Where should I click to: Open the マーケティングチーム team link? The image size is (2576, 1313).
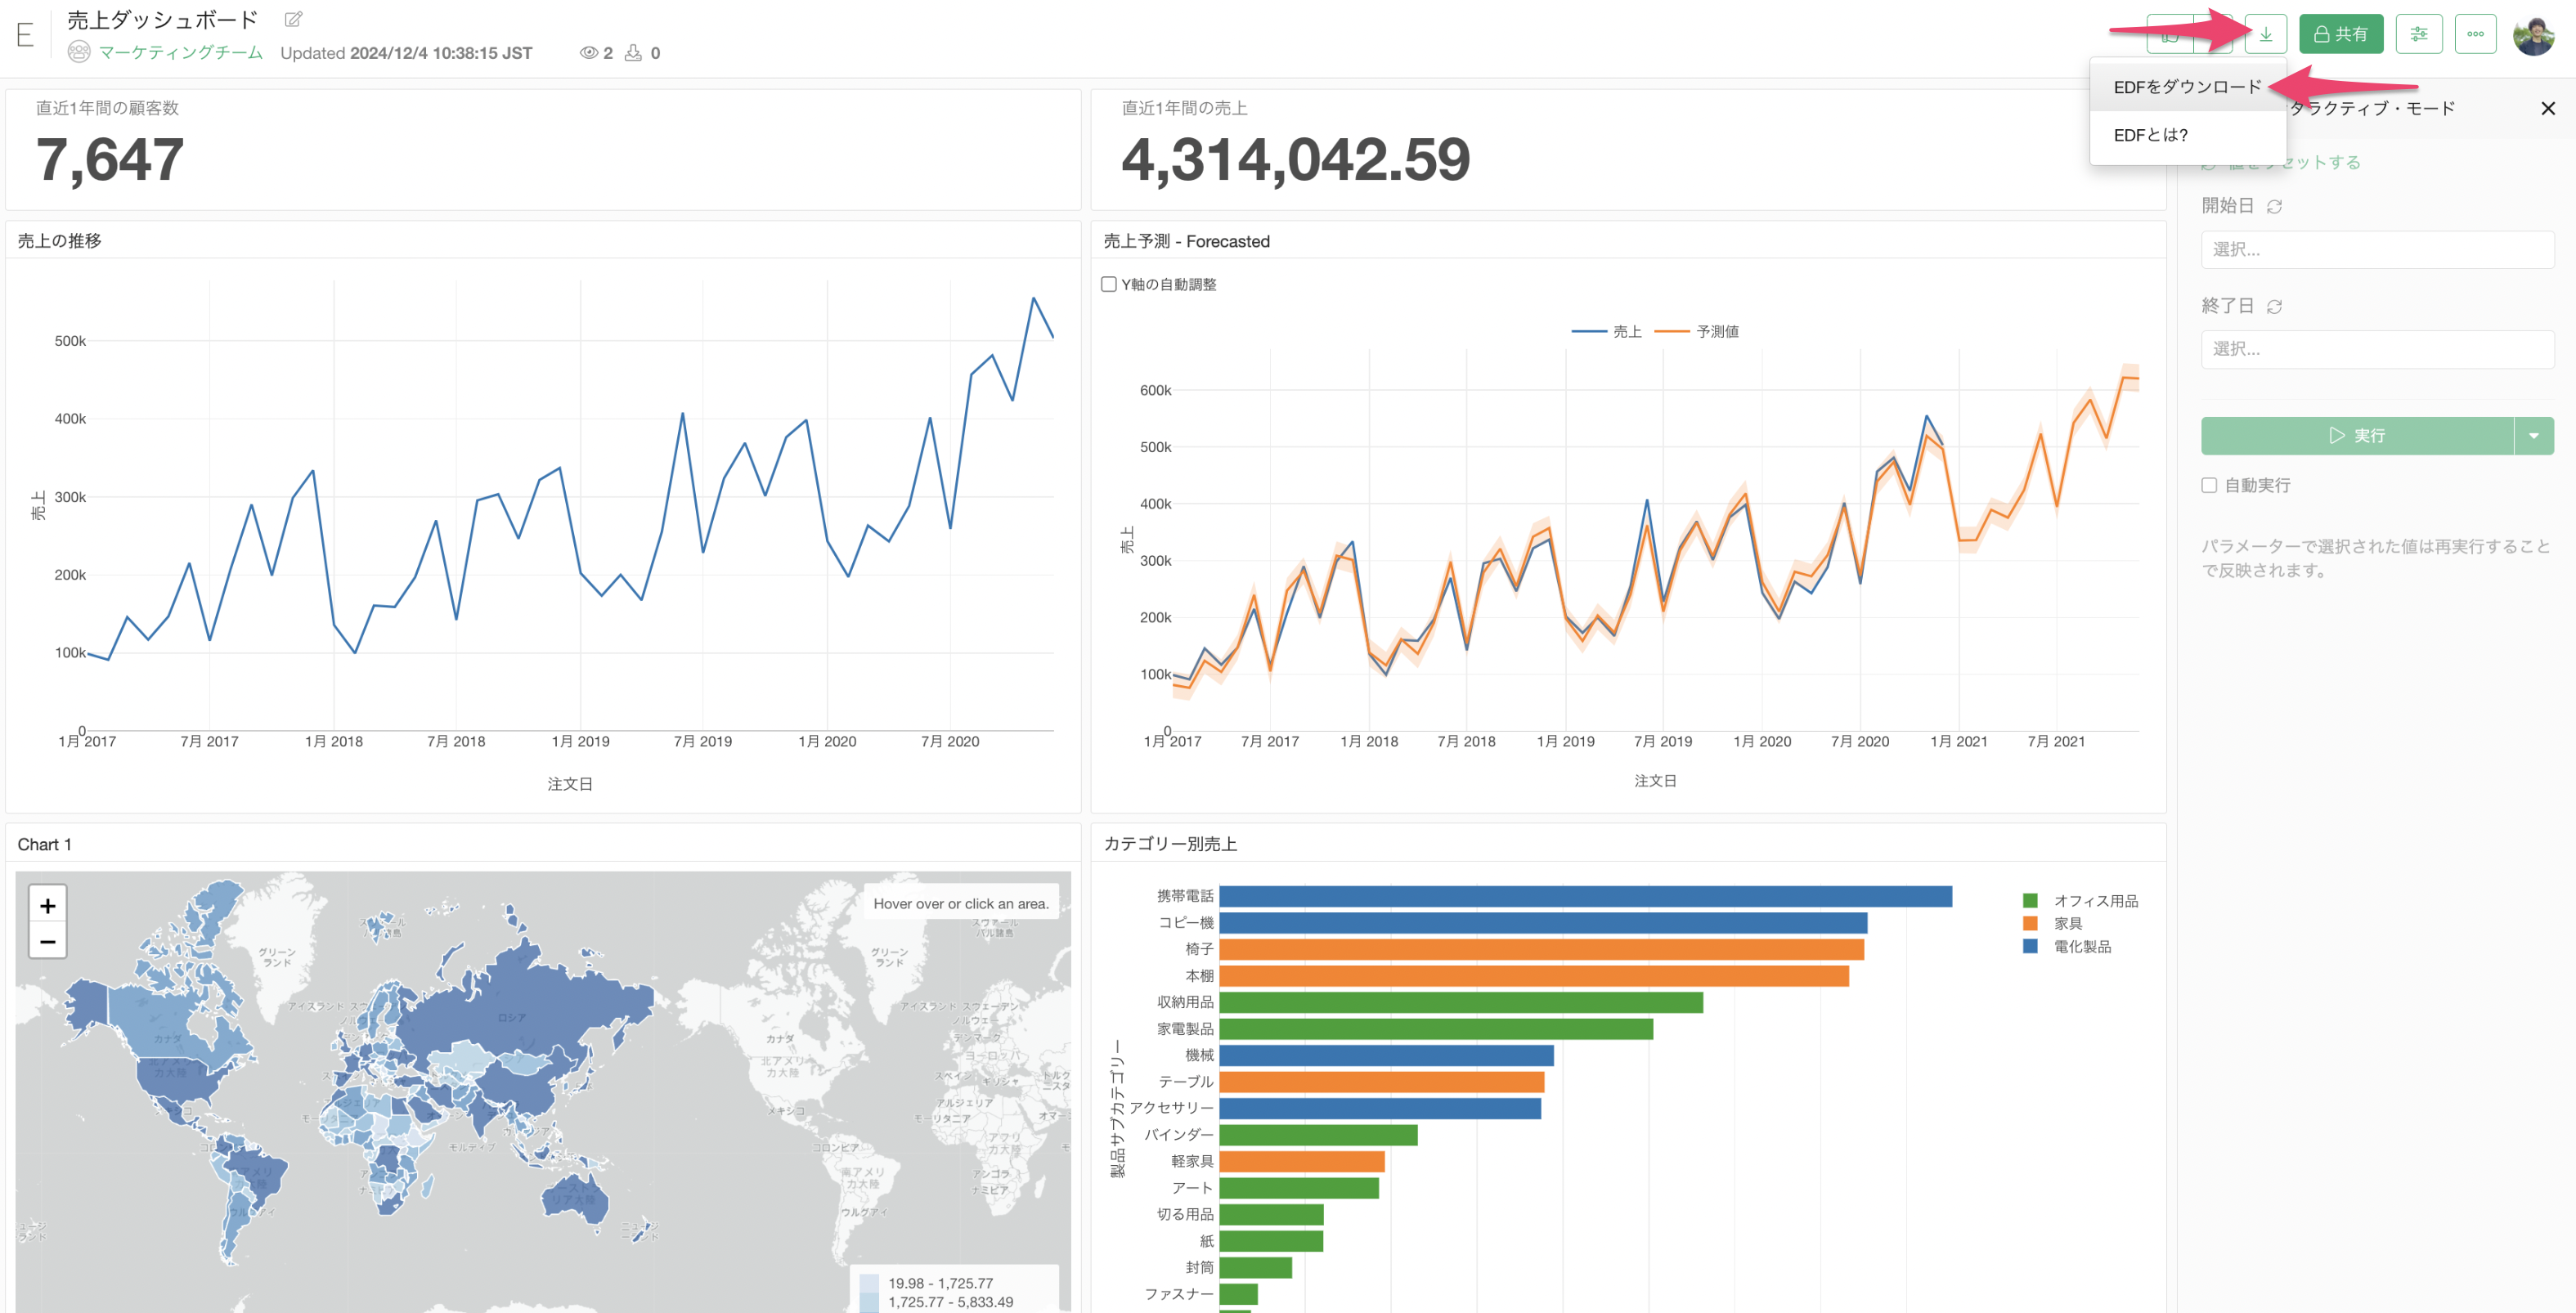180,52
